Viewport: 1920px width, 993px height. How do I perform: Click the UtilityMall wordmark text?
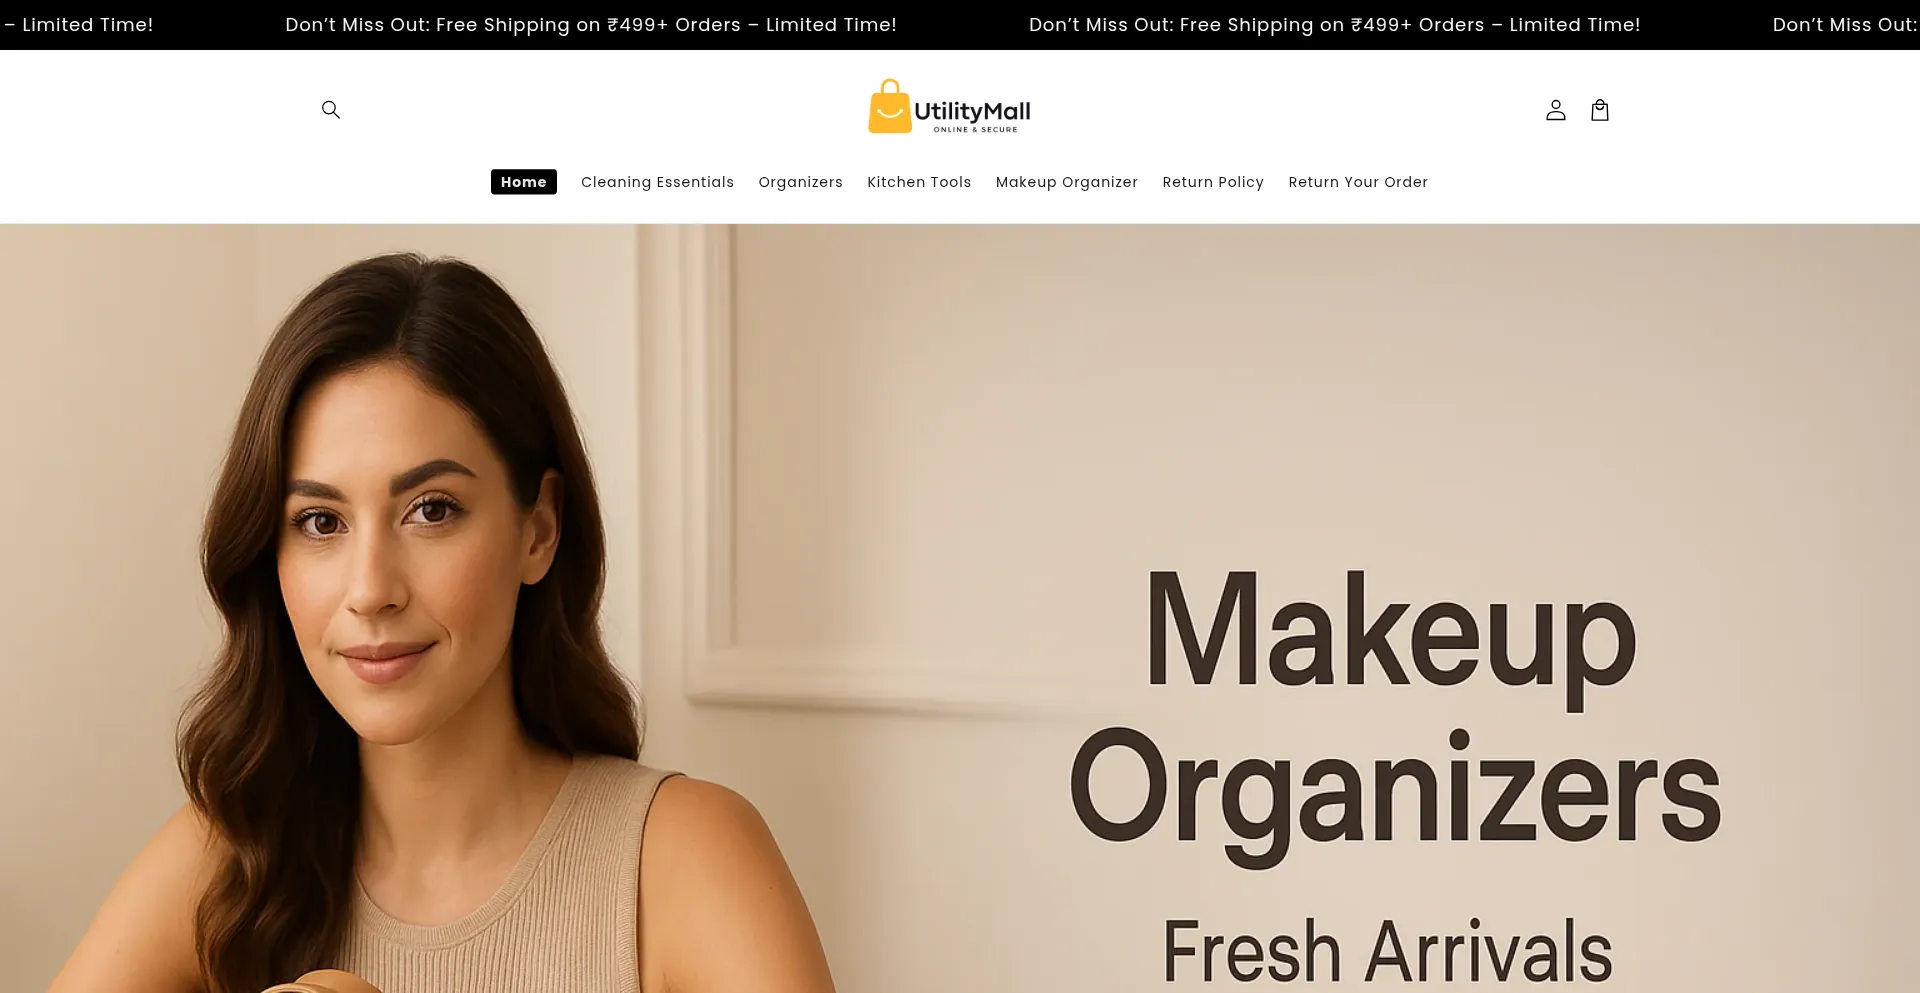point(972,111)
